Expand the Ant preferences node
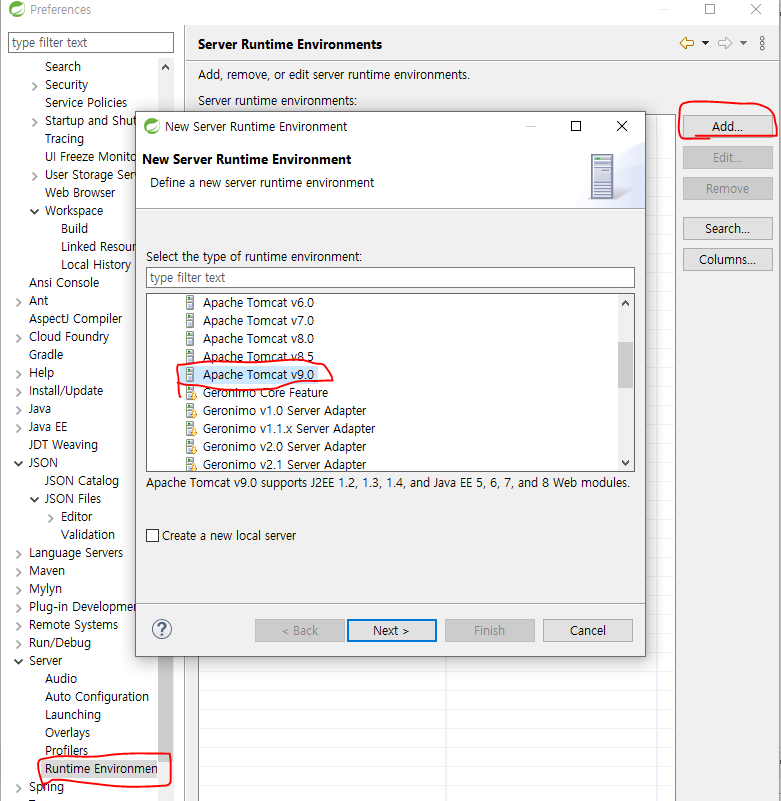781x801 pixels. [x=18, y=302]
